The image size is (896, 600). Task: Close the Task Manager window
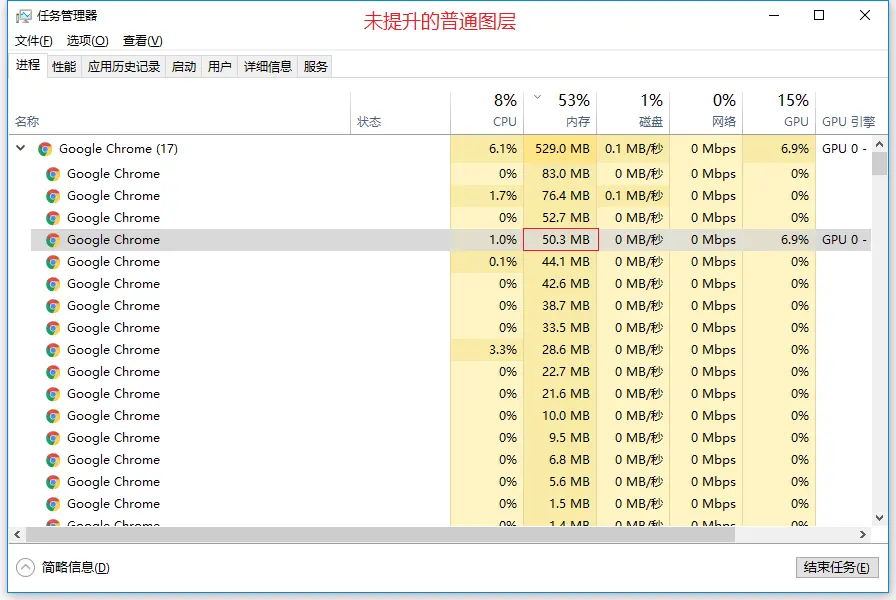coord(865,15)
